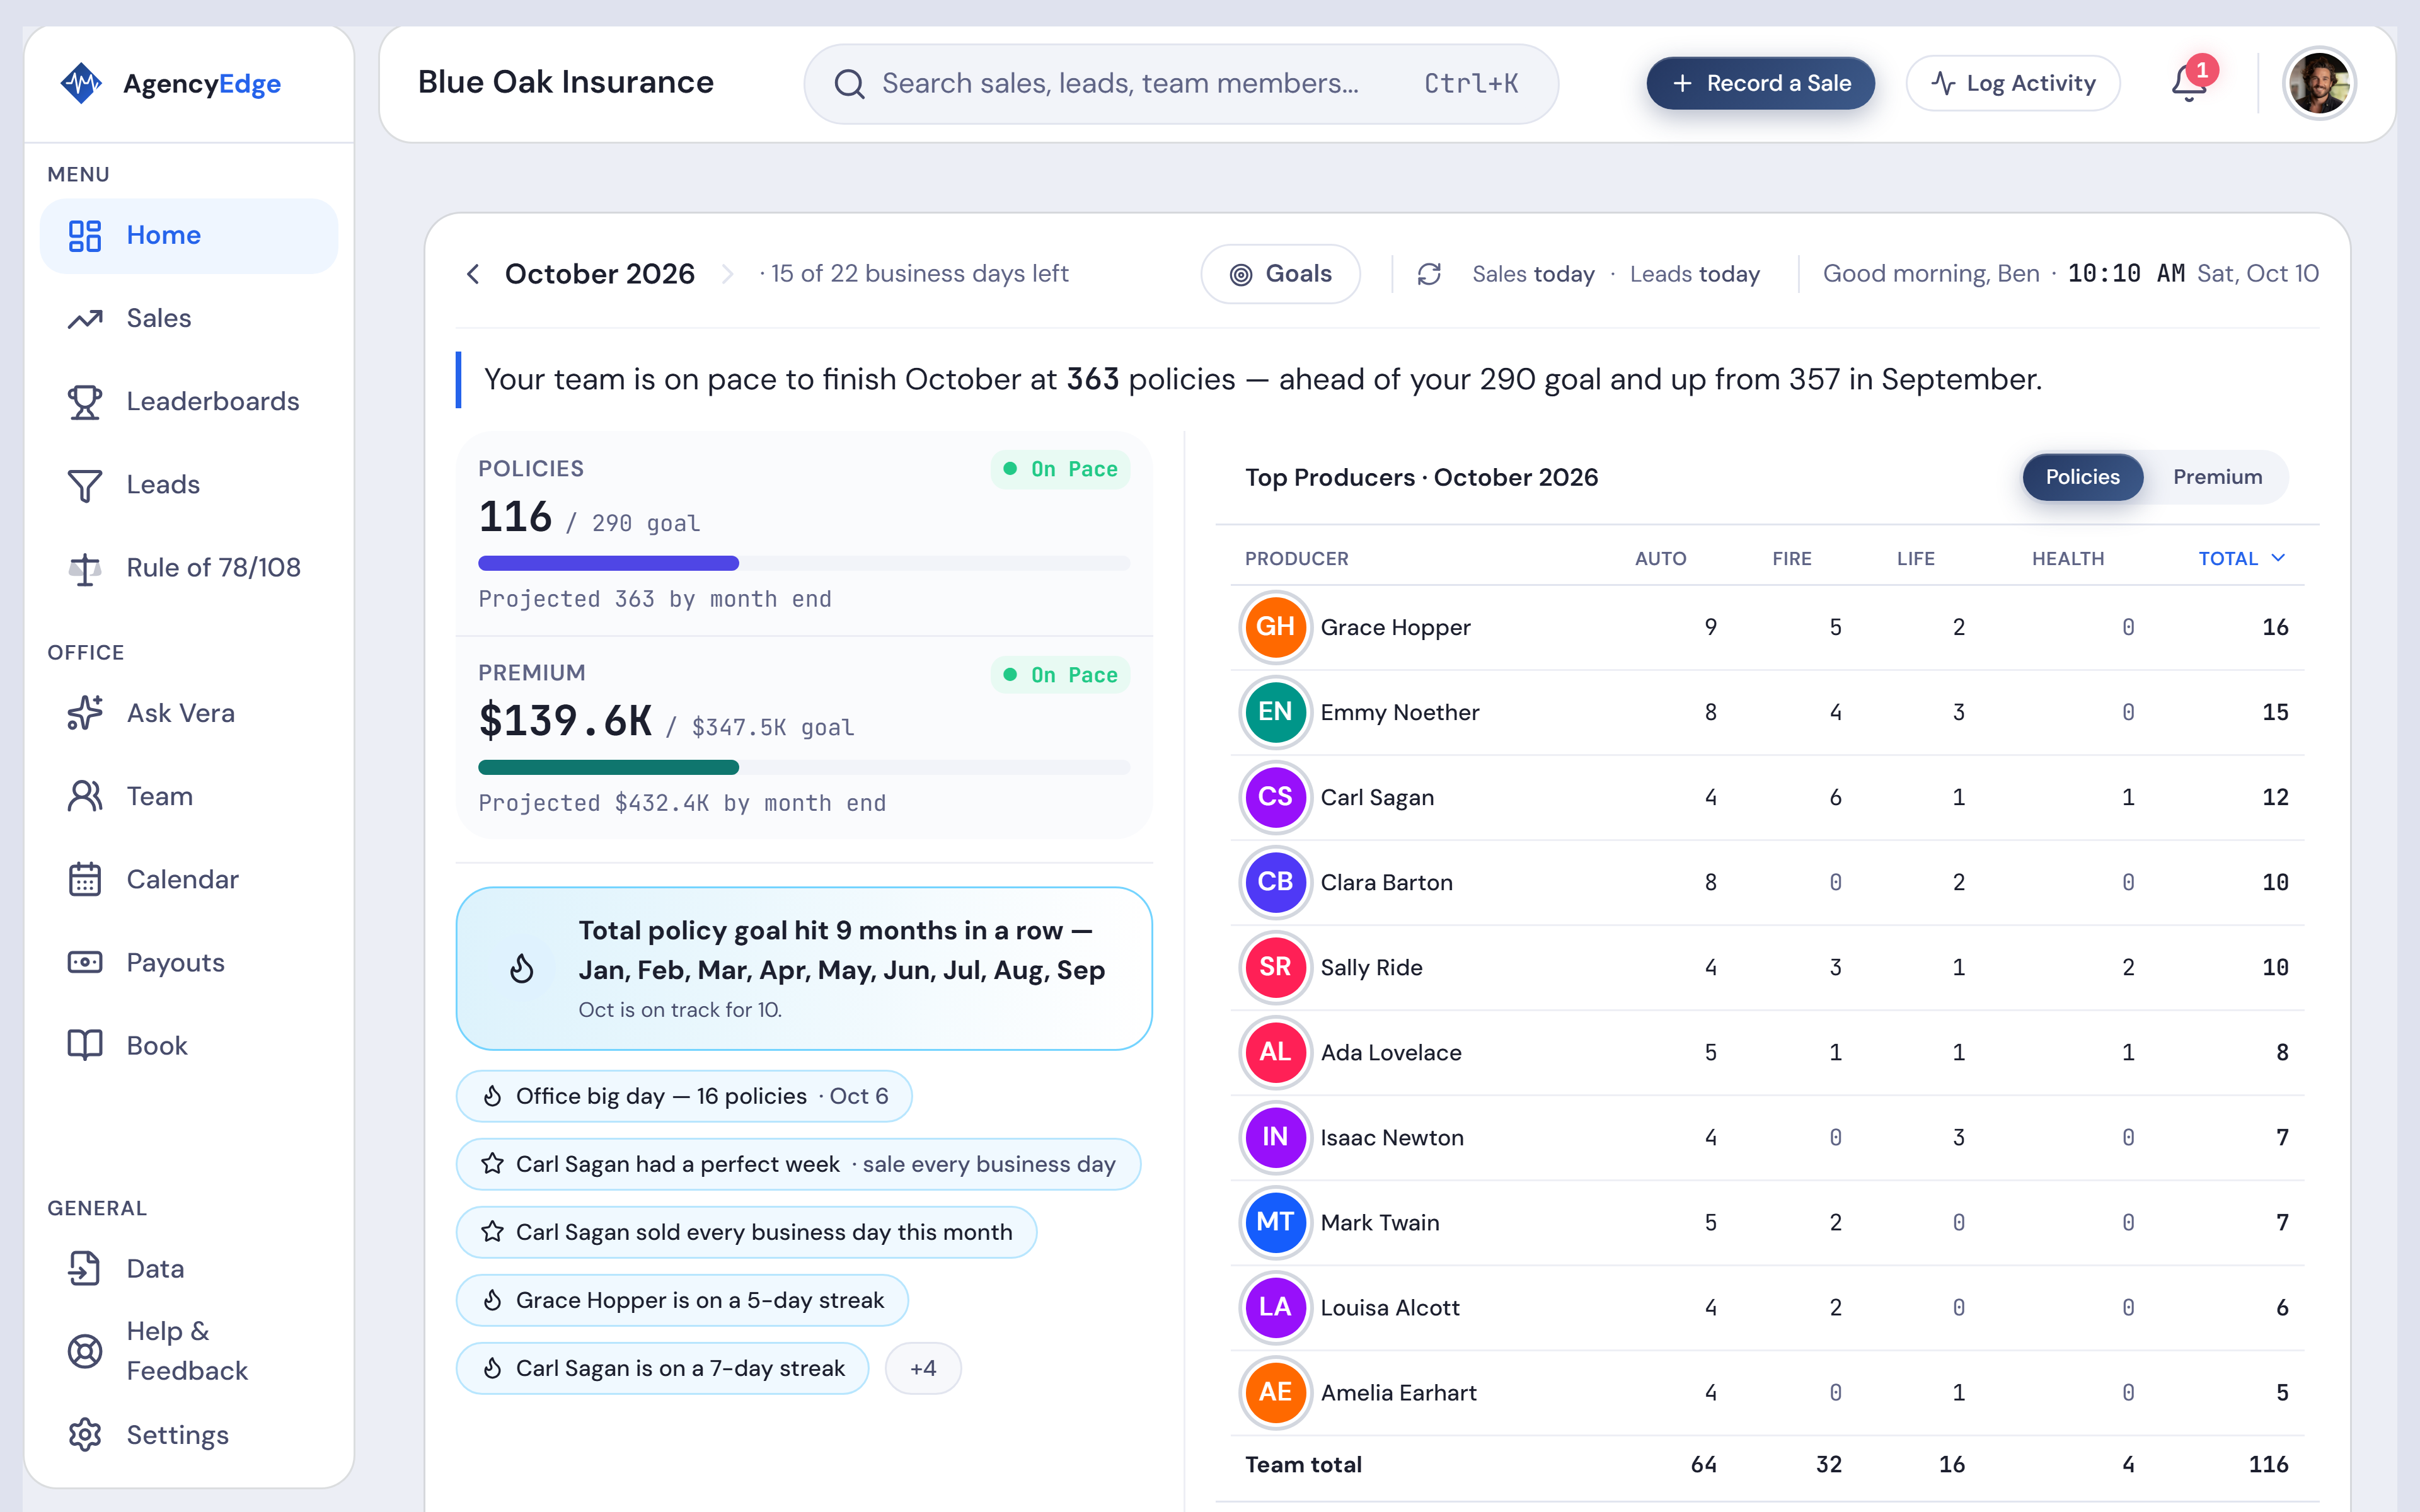The image size is (2420, 1512).
Task: Sort by AUTO column header
Action: tap(1660, 558)
